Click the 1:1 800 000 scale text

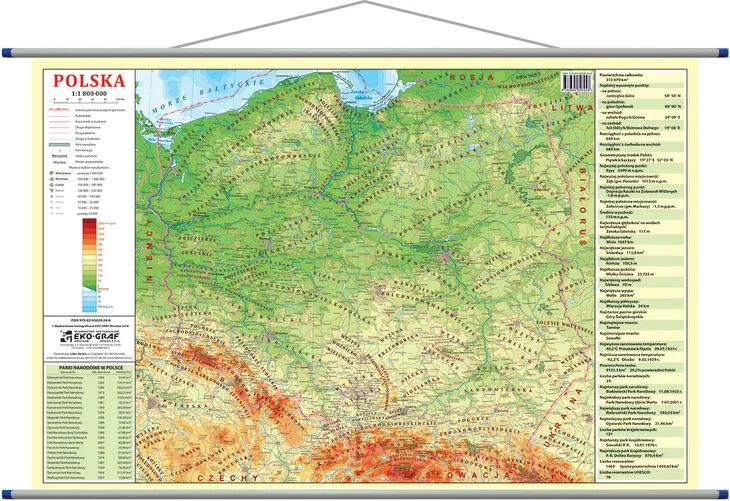click(89, 94)
